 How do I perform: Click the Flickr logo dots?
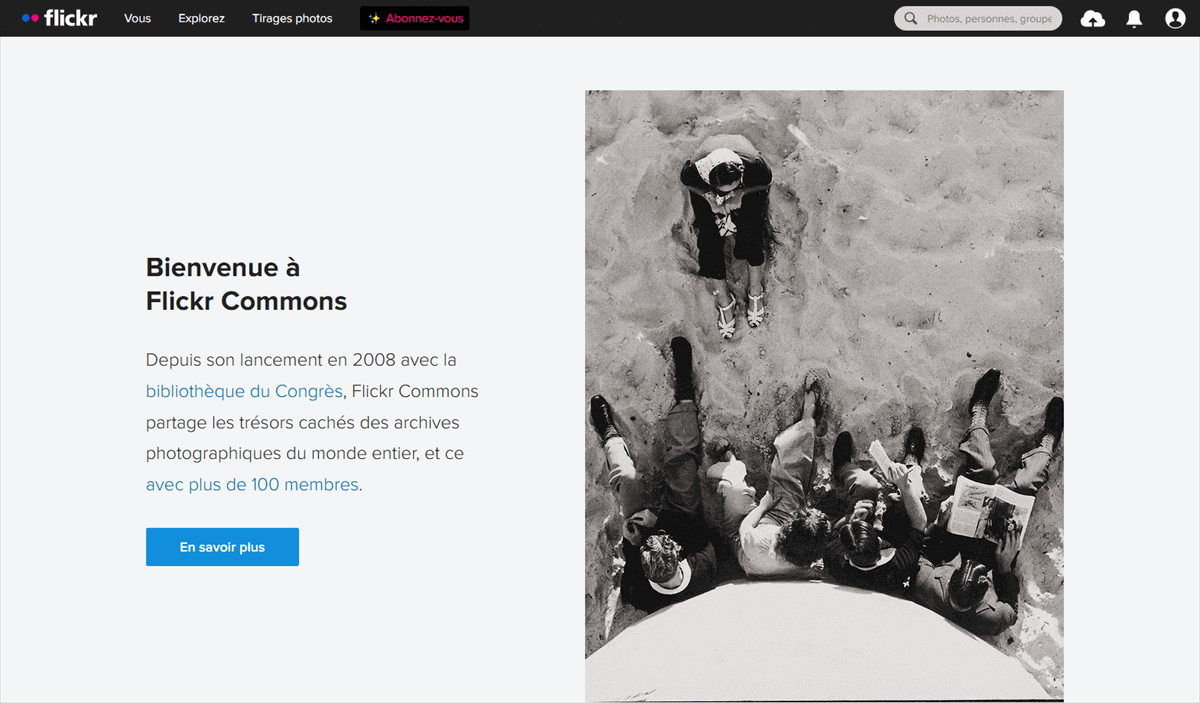pos(30,18)
